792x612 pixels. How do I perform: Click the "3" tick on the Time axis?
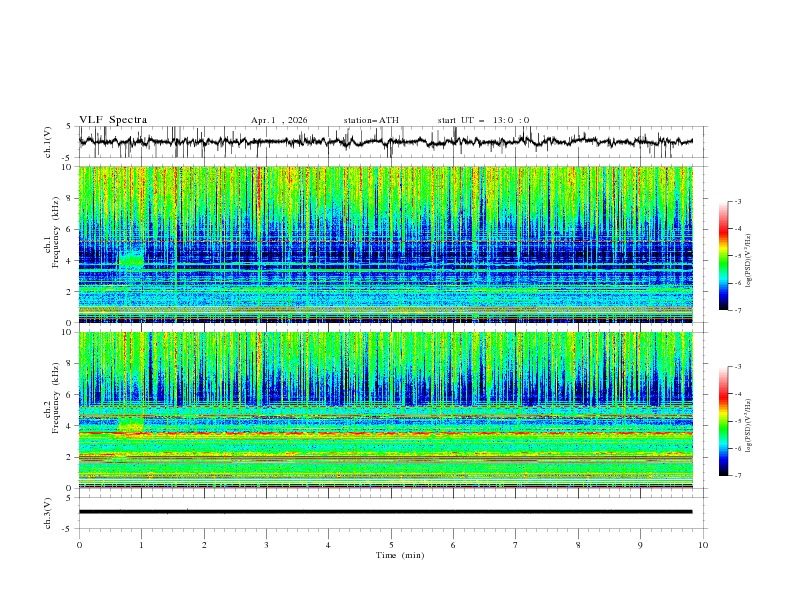[x=266, y=545]
